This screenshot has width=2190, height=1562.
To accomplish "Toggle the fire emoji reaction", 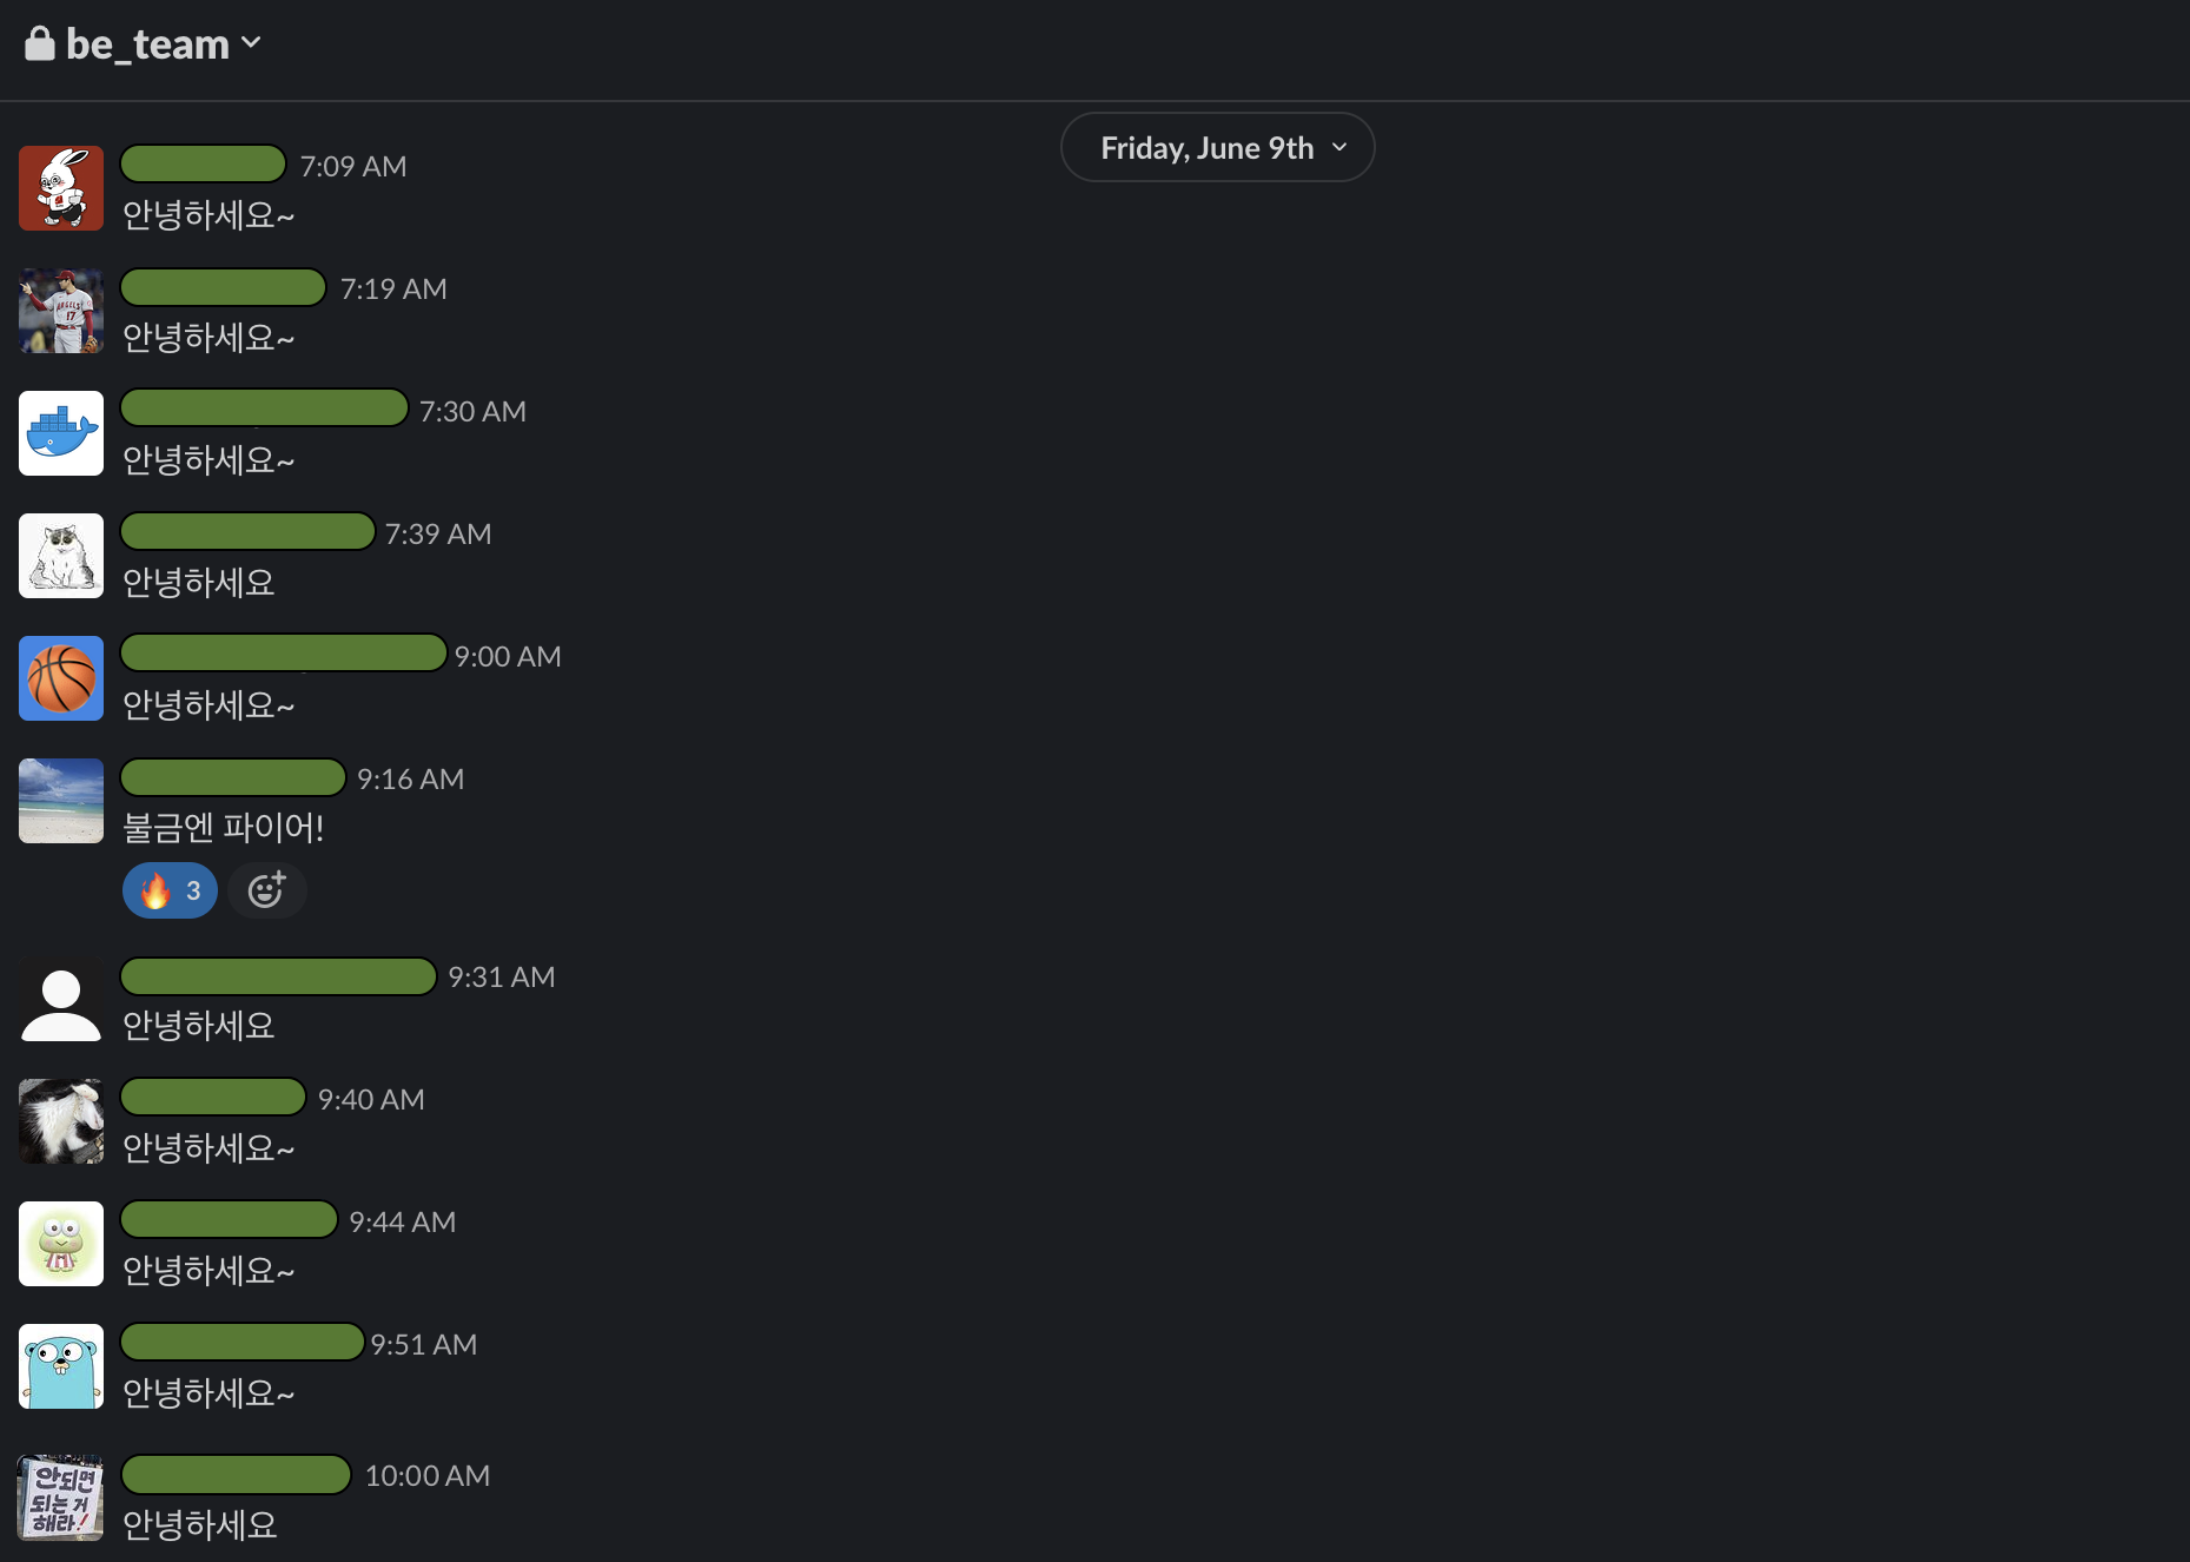I will (170, 890).
